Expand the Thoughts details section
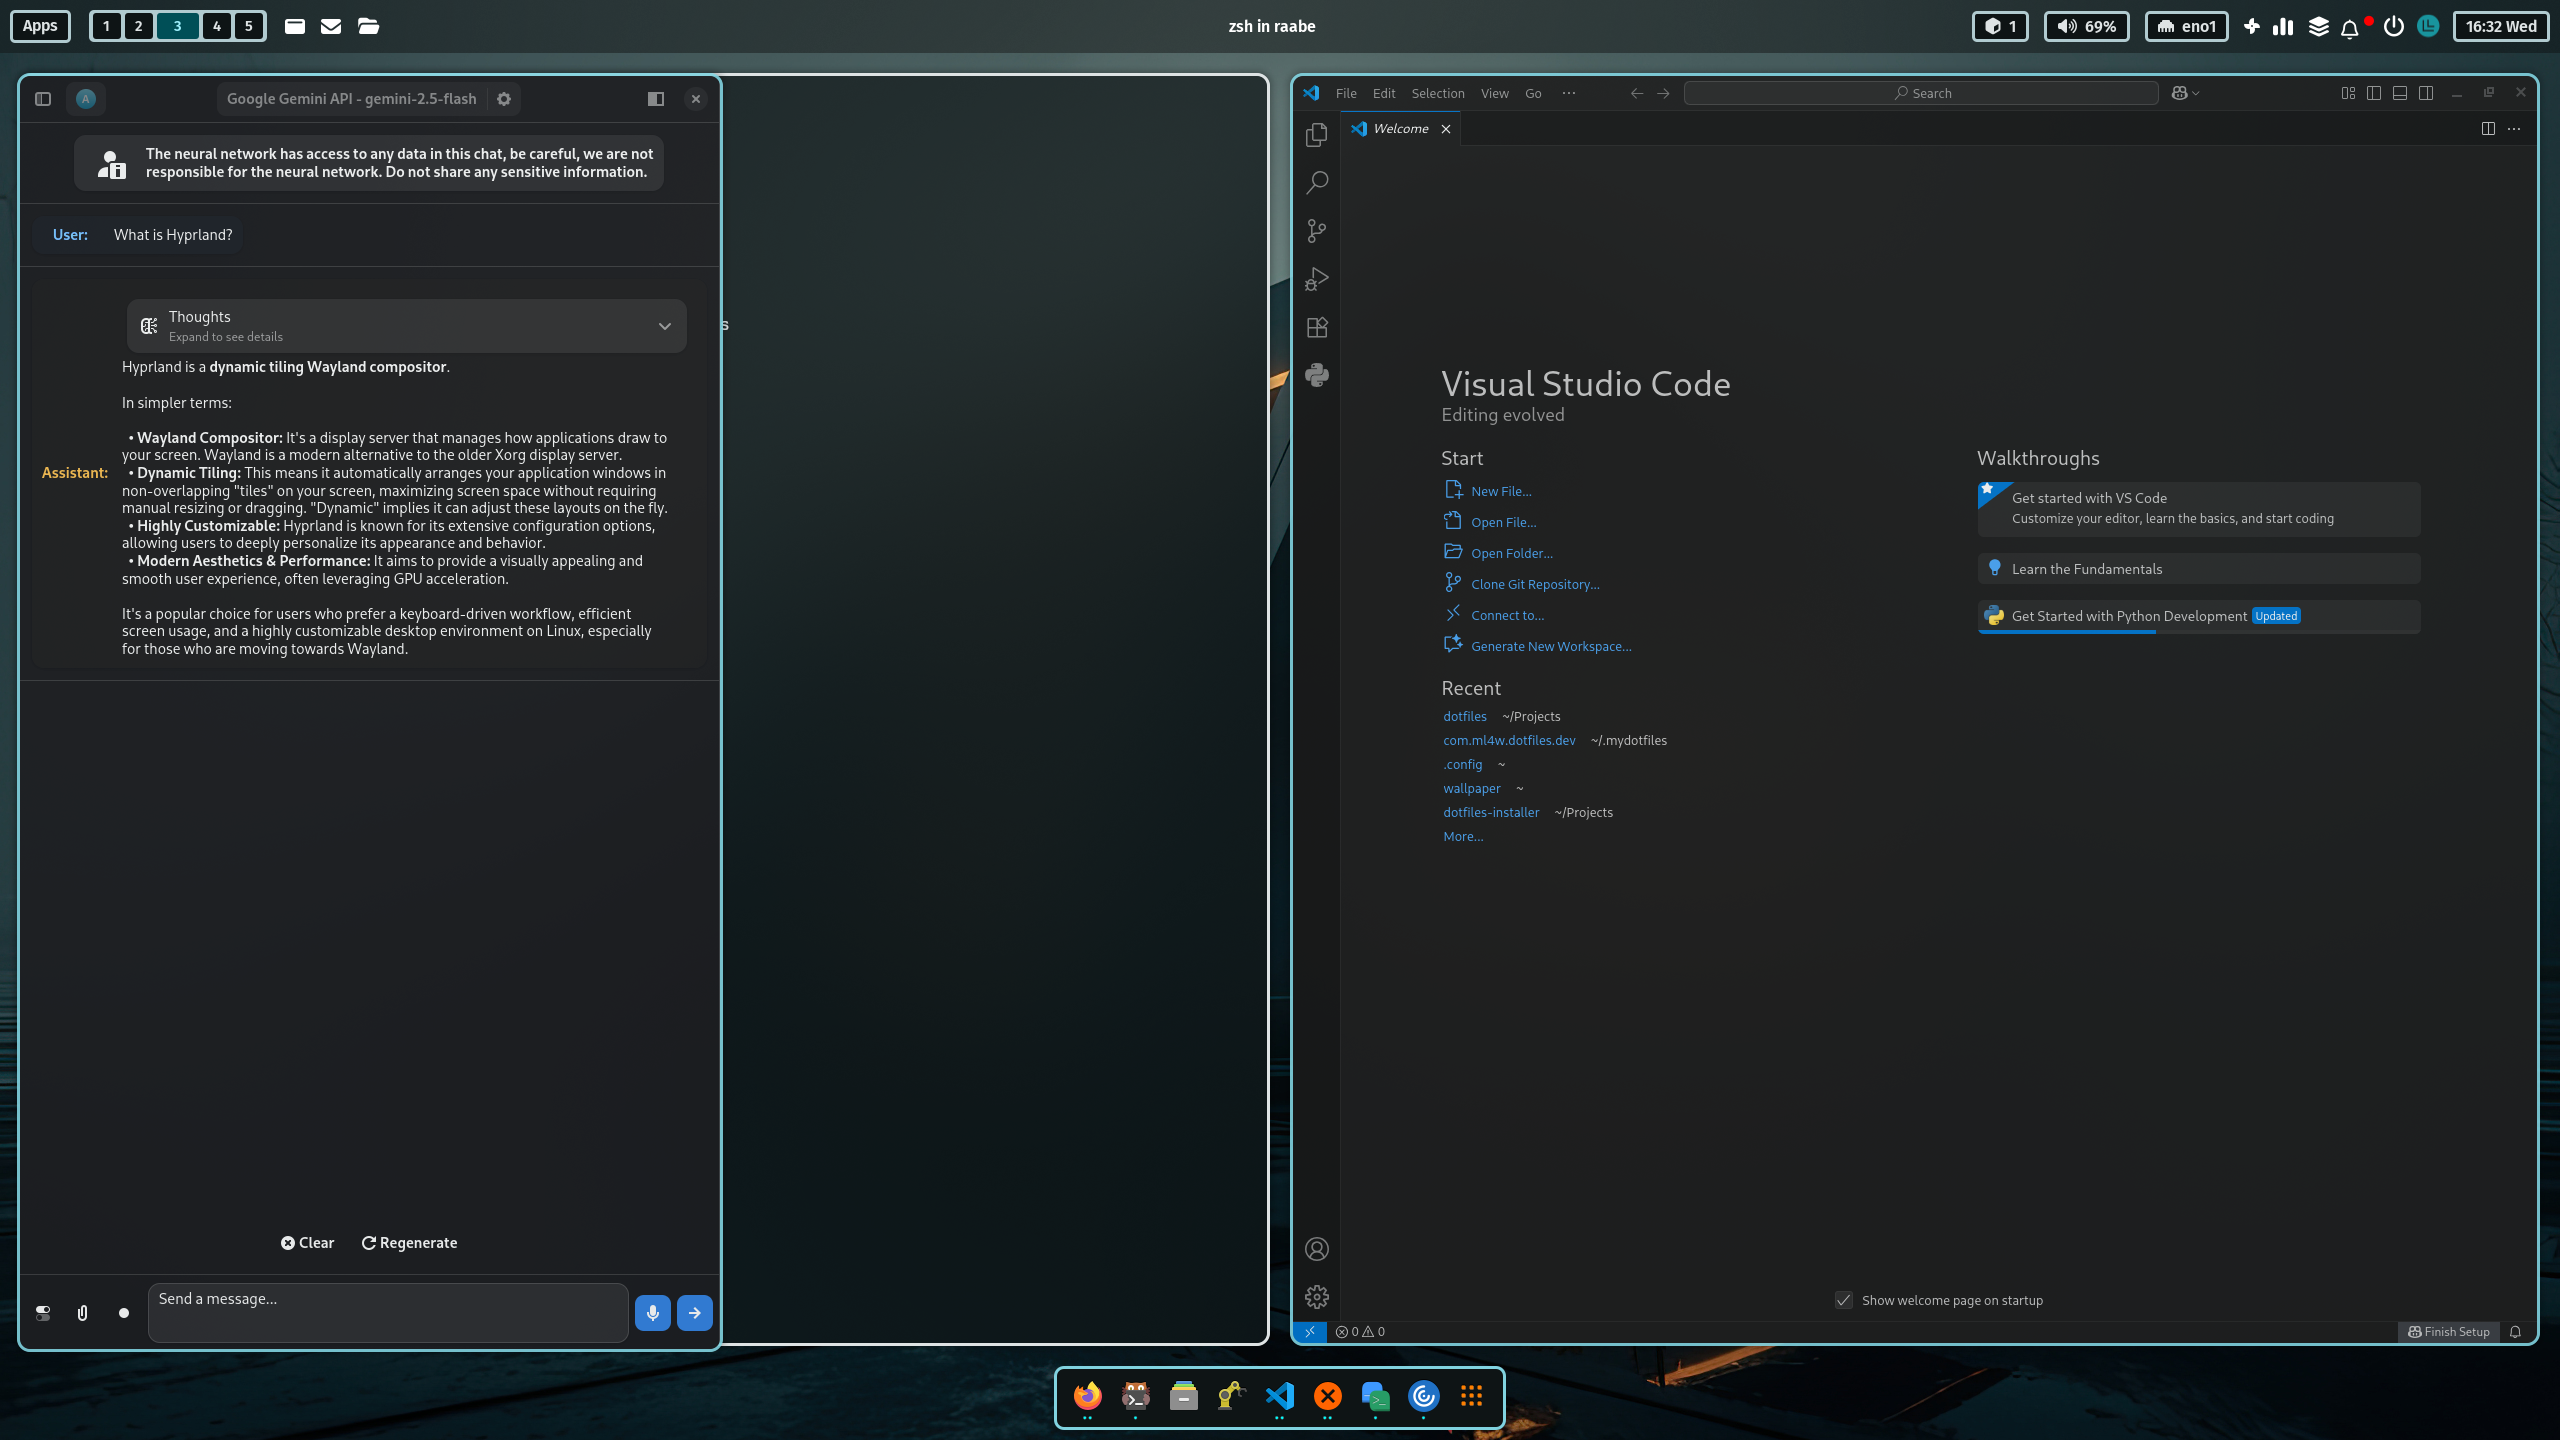Screen dimensions: 2560x1440 coord(664,326)
